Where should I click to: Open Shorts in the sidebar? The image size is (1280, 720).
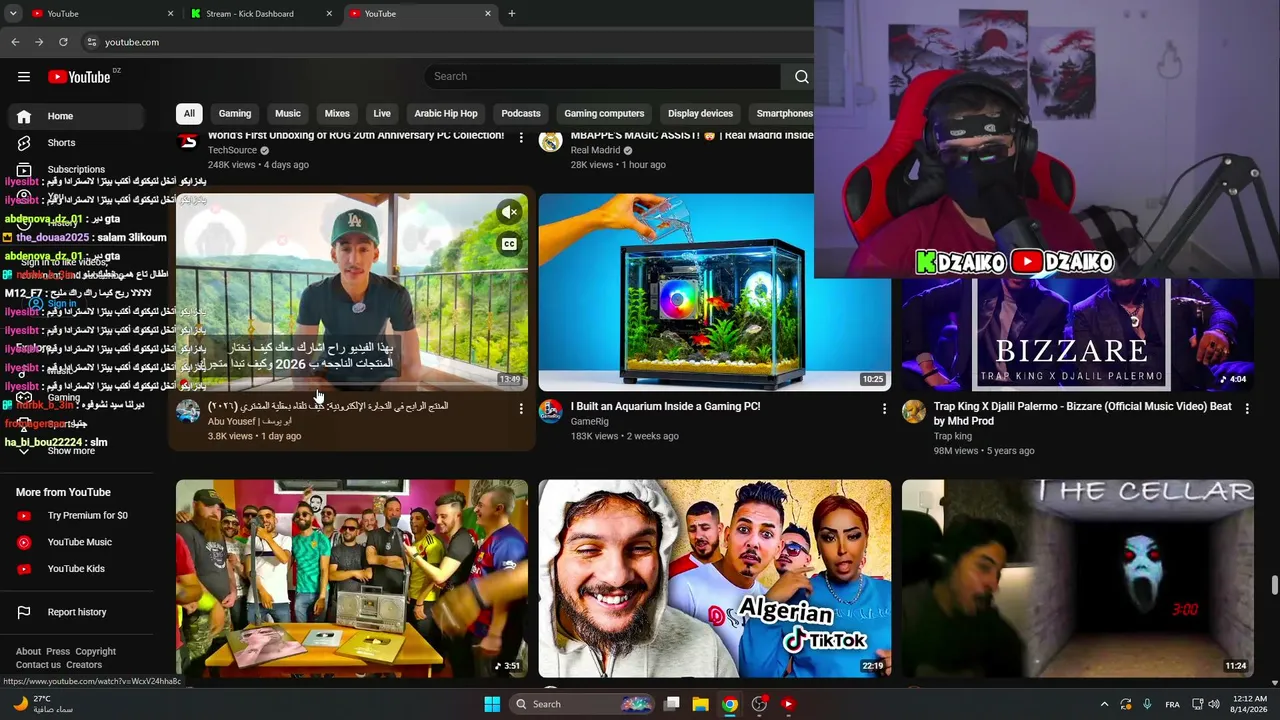pos(76,143)
